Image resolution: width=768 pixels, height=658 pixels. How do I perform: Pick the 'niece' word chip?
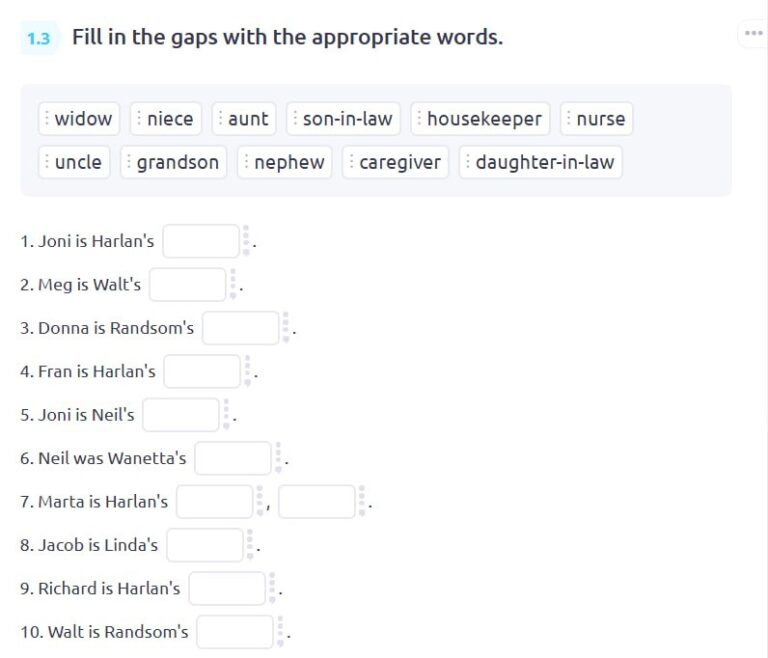[166, 119]
